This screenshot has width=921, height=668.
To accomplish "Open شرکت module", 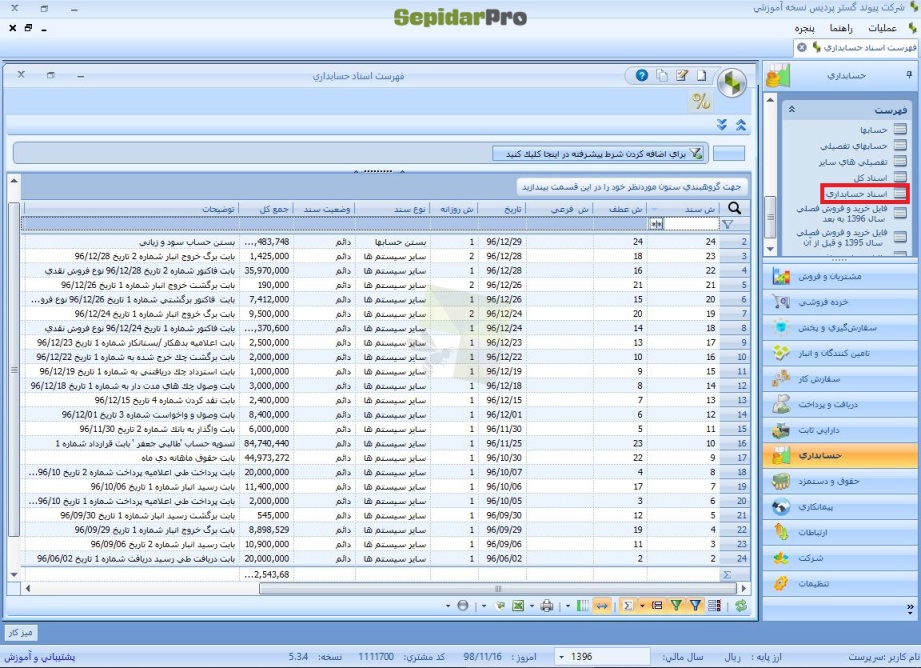I will pos(841,558).
